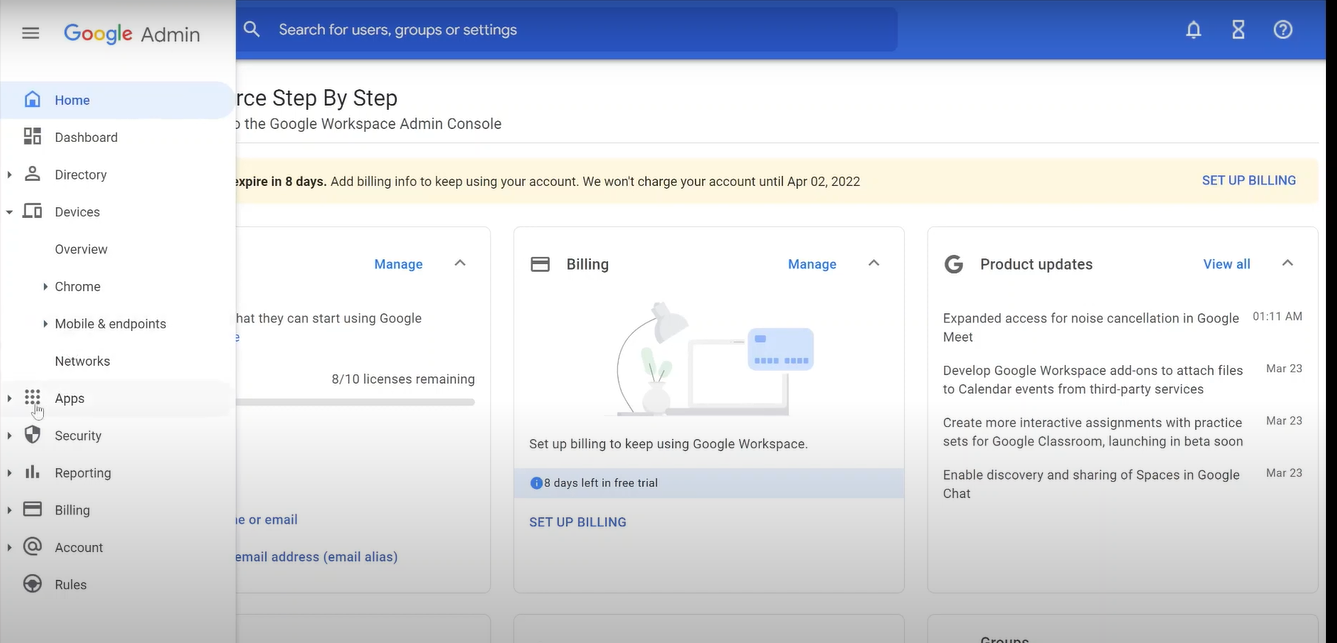Image resolution: width=1337 pixels, height=643 pixels.
Task: Click the email address (email alias) link
Action: [x=316, y=557]
